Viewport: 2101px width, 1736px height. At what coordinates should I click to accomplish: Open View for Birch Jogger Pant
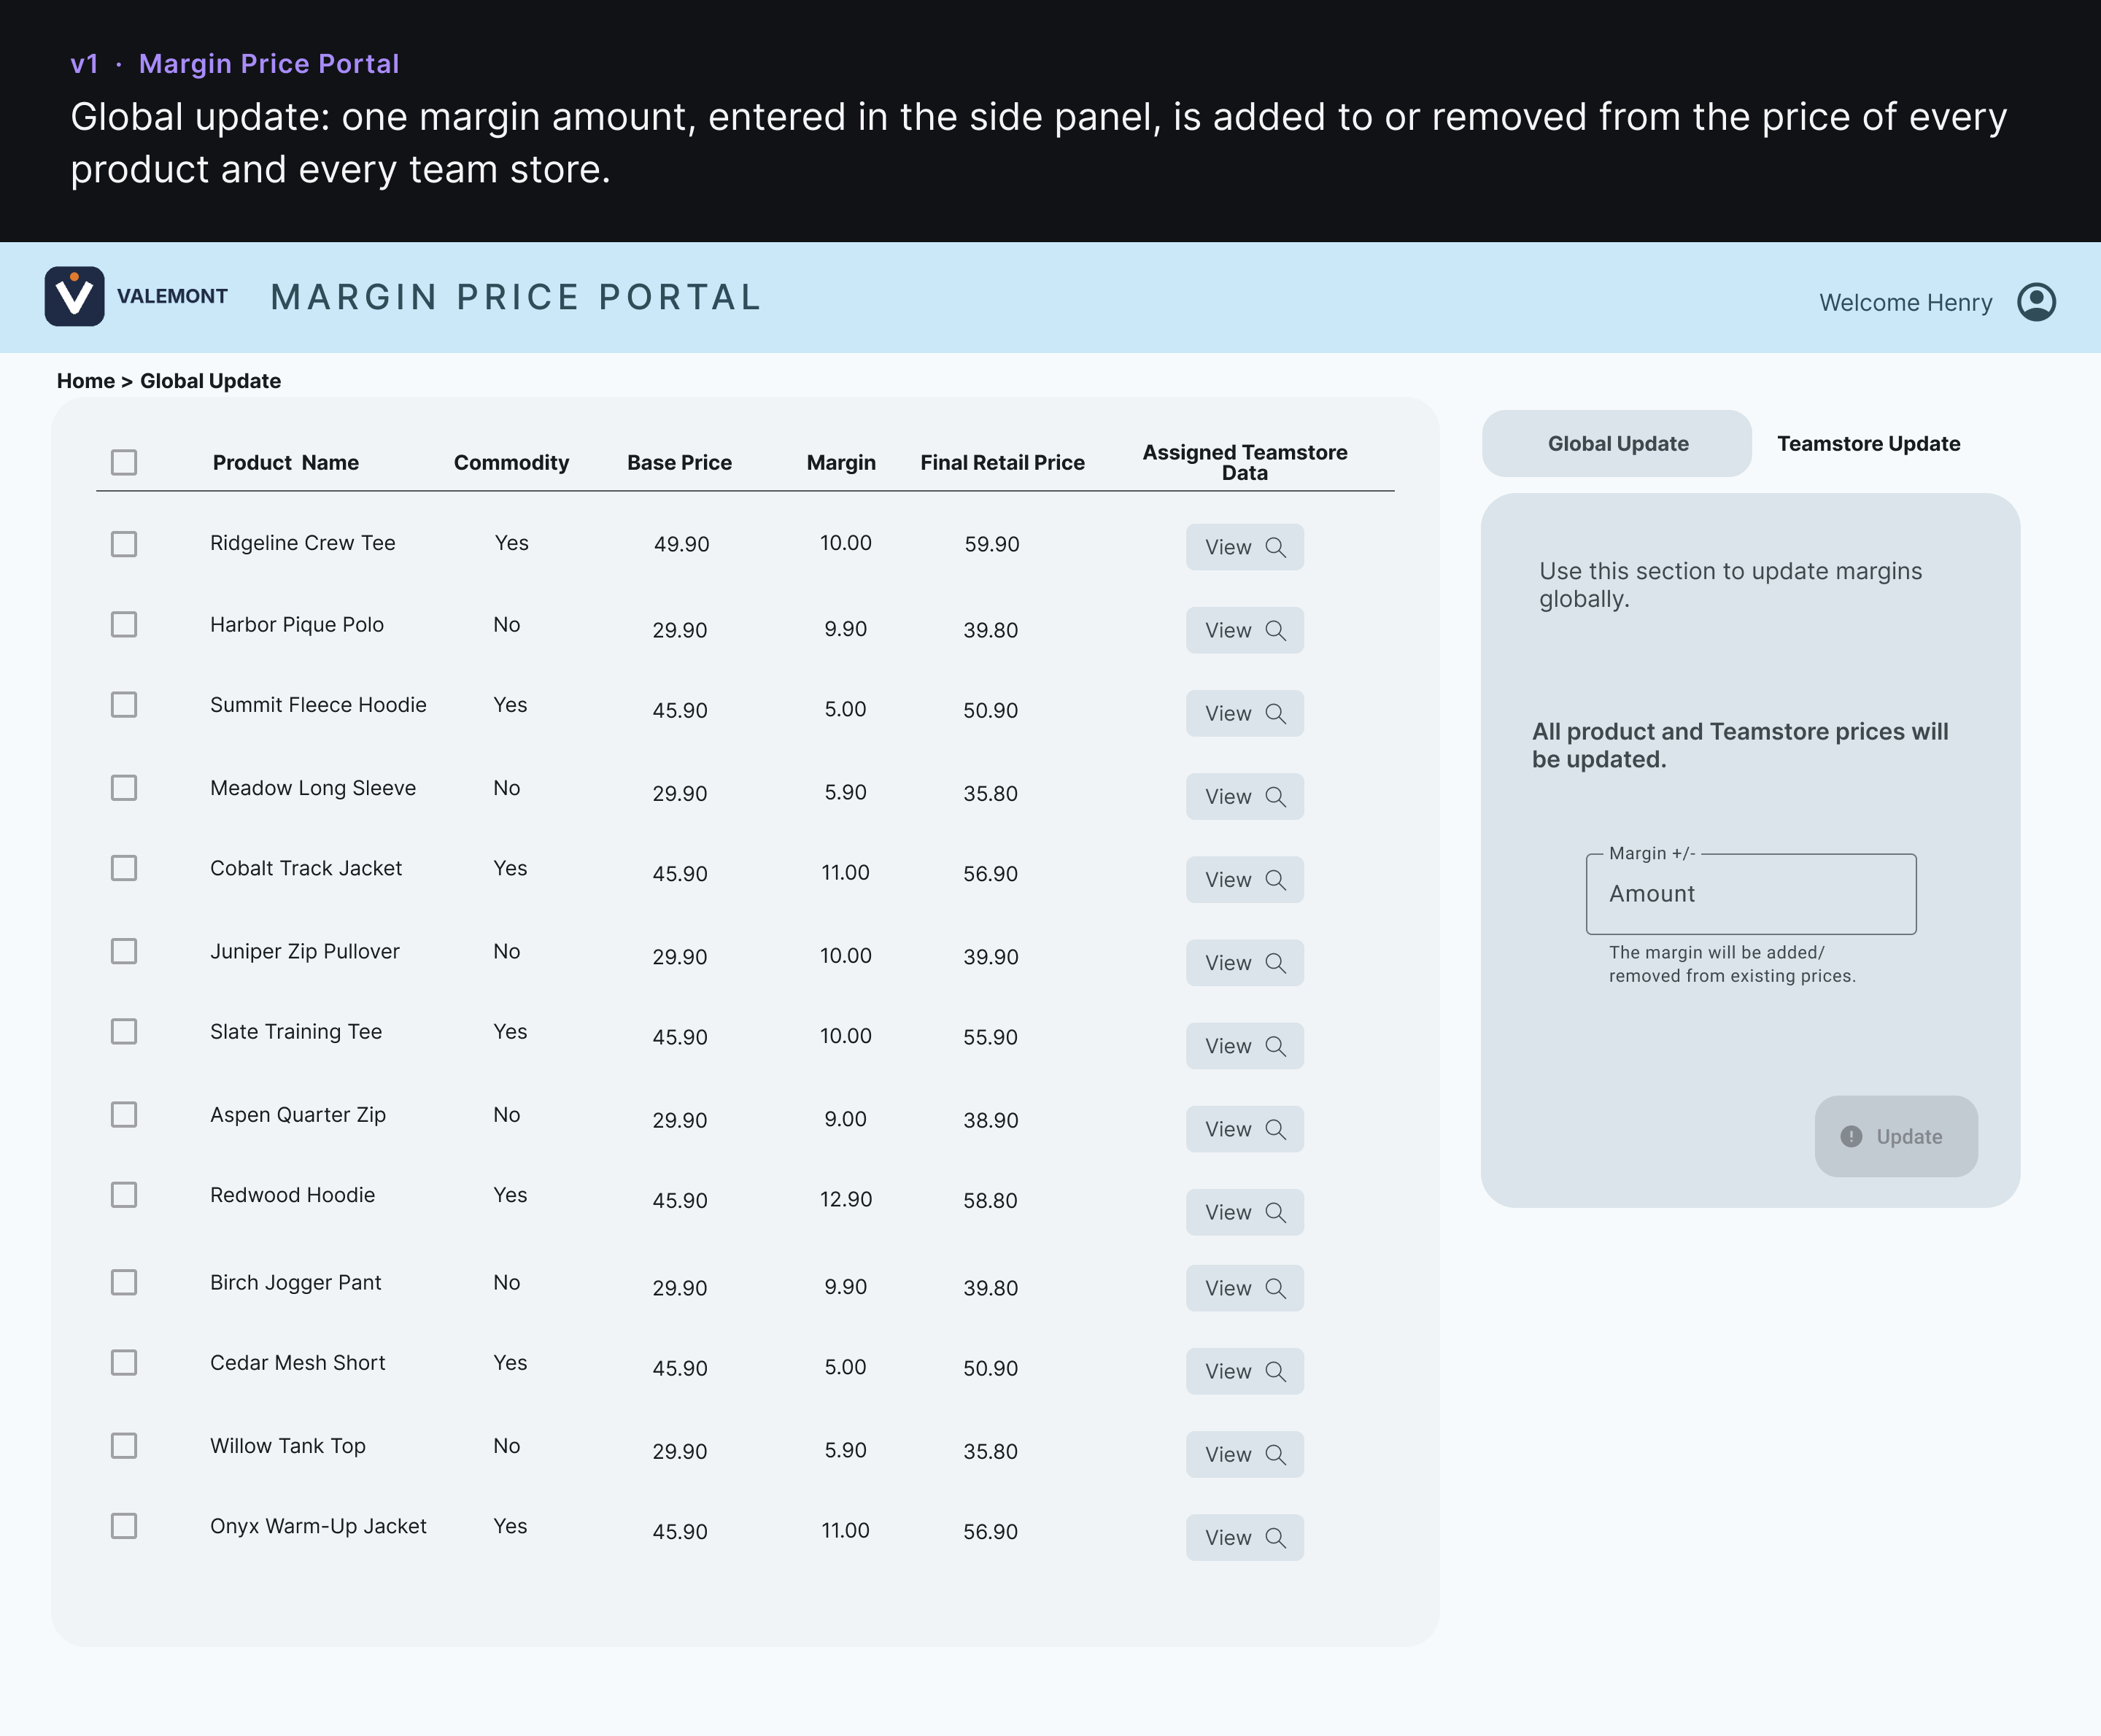(x=1245, y=1288)
